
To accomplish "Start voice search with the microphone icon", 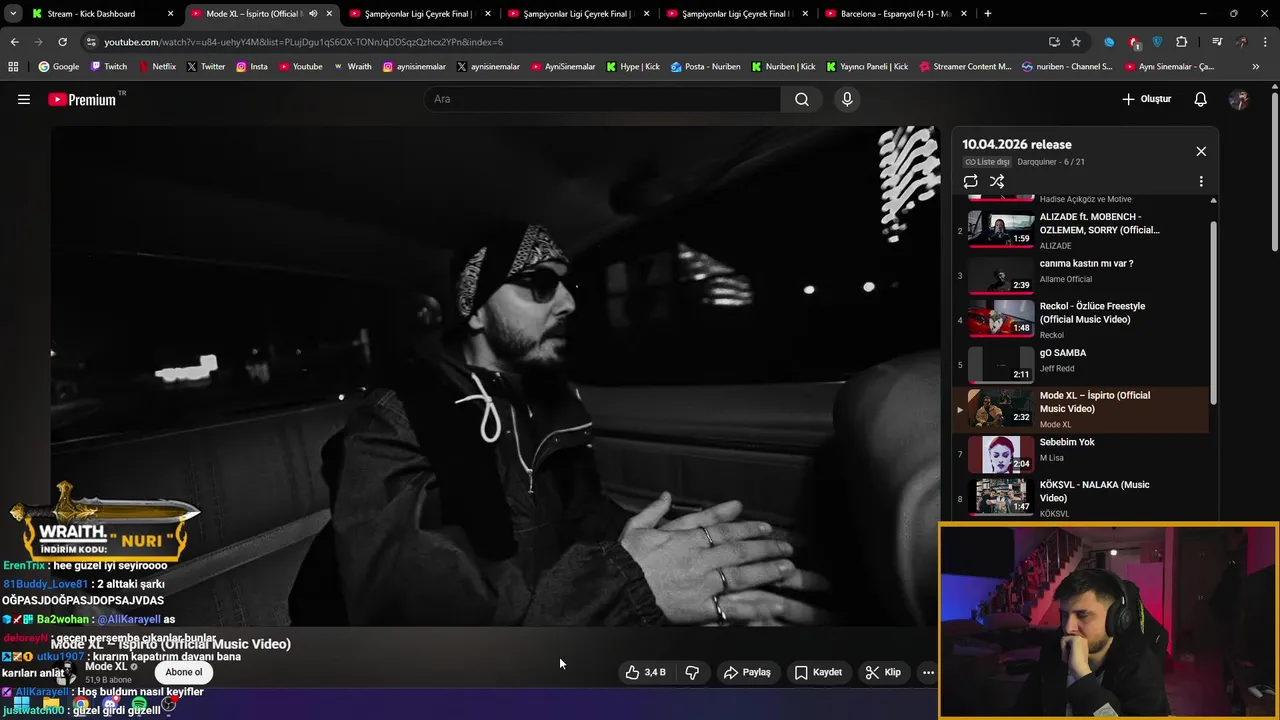I will [x=847, y=99].
